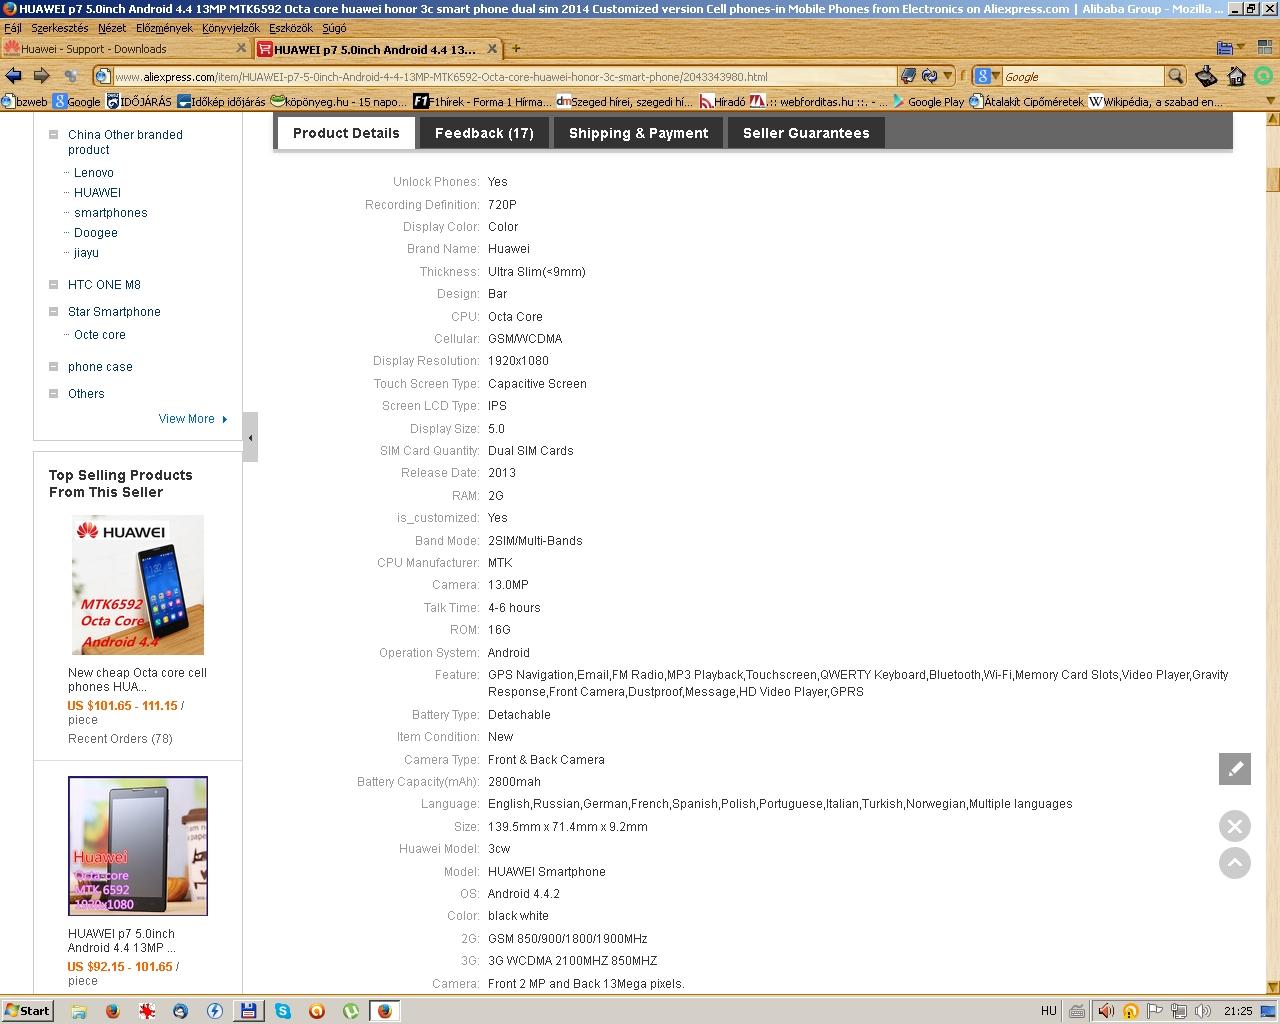Viewport: 1280px width, 1024px height.
Task: Go to the Home page icon
Action: (x=1236, y=76)
